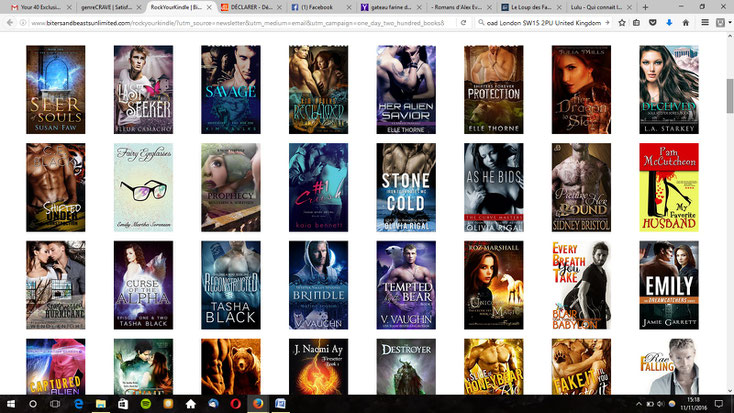Open the Captured Alien book cover
This screenshot has height=413, width=734.
point(56,367)
